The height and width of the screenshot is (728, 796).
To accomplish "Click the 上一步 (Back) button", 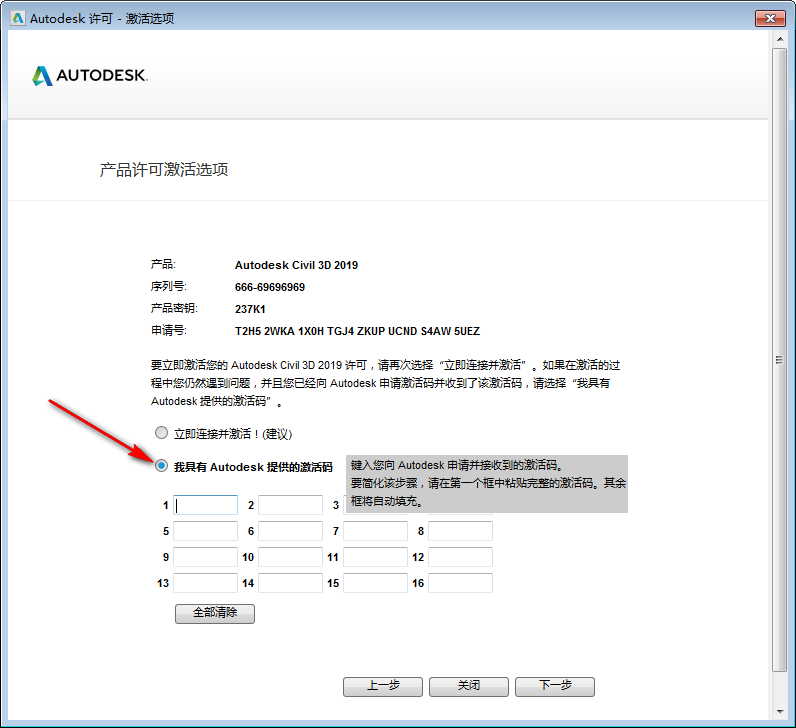I will (x=383, y=686).
